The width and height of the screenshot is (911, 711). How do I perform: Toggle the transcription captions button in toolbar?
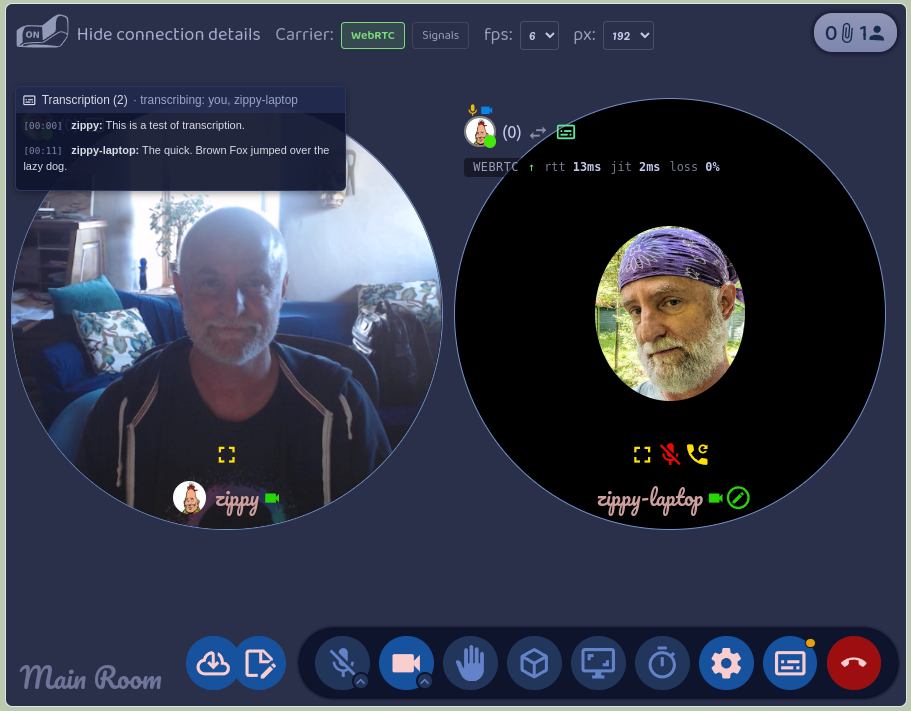[790, 663]
